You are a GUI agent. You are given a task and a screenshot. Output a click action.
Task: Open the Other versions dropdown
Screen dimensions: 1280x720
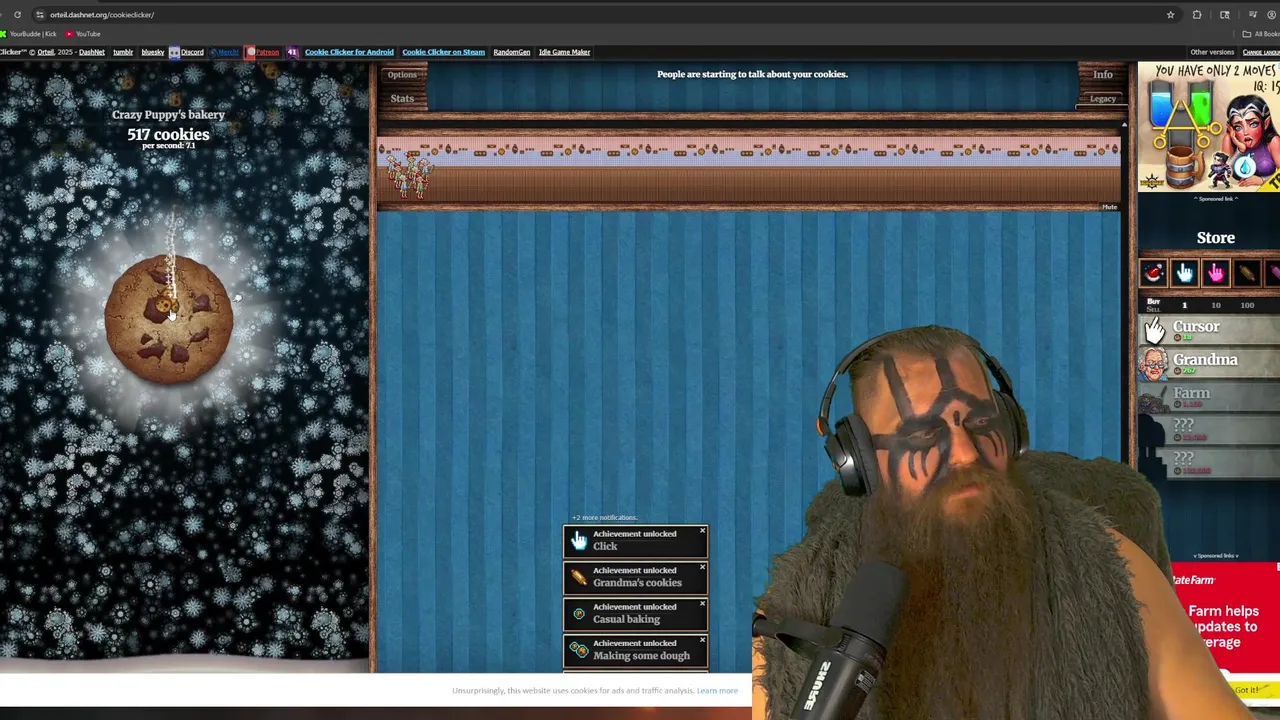pos(1212,52)
